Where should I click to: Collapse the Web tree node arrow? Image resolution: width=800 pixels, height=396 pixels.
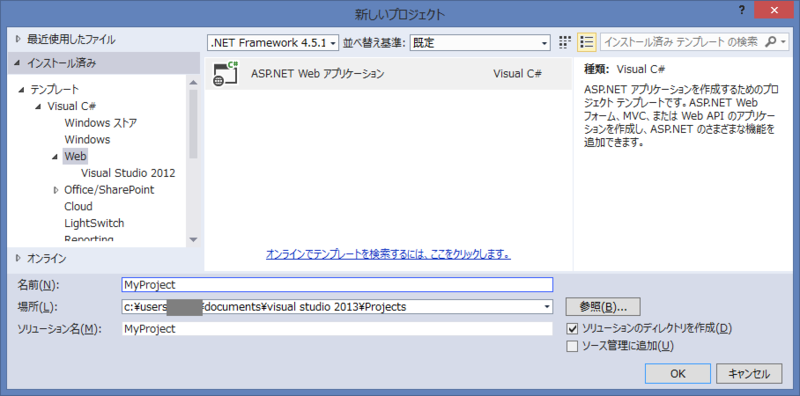(55, 157)
